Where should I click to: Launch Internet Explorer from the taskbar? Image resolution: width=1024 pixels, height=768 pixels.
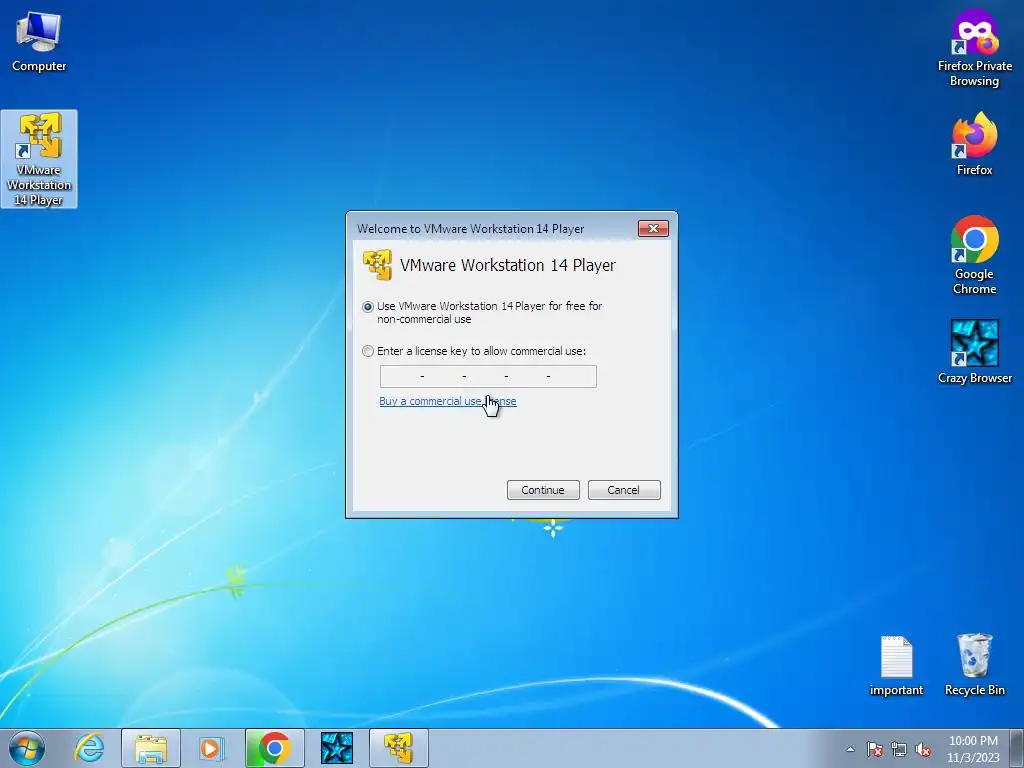pos(89,748)
